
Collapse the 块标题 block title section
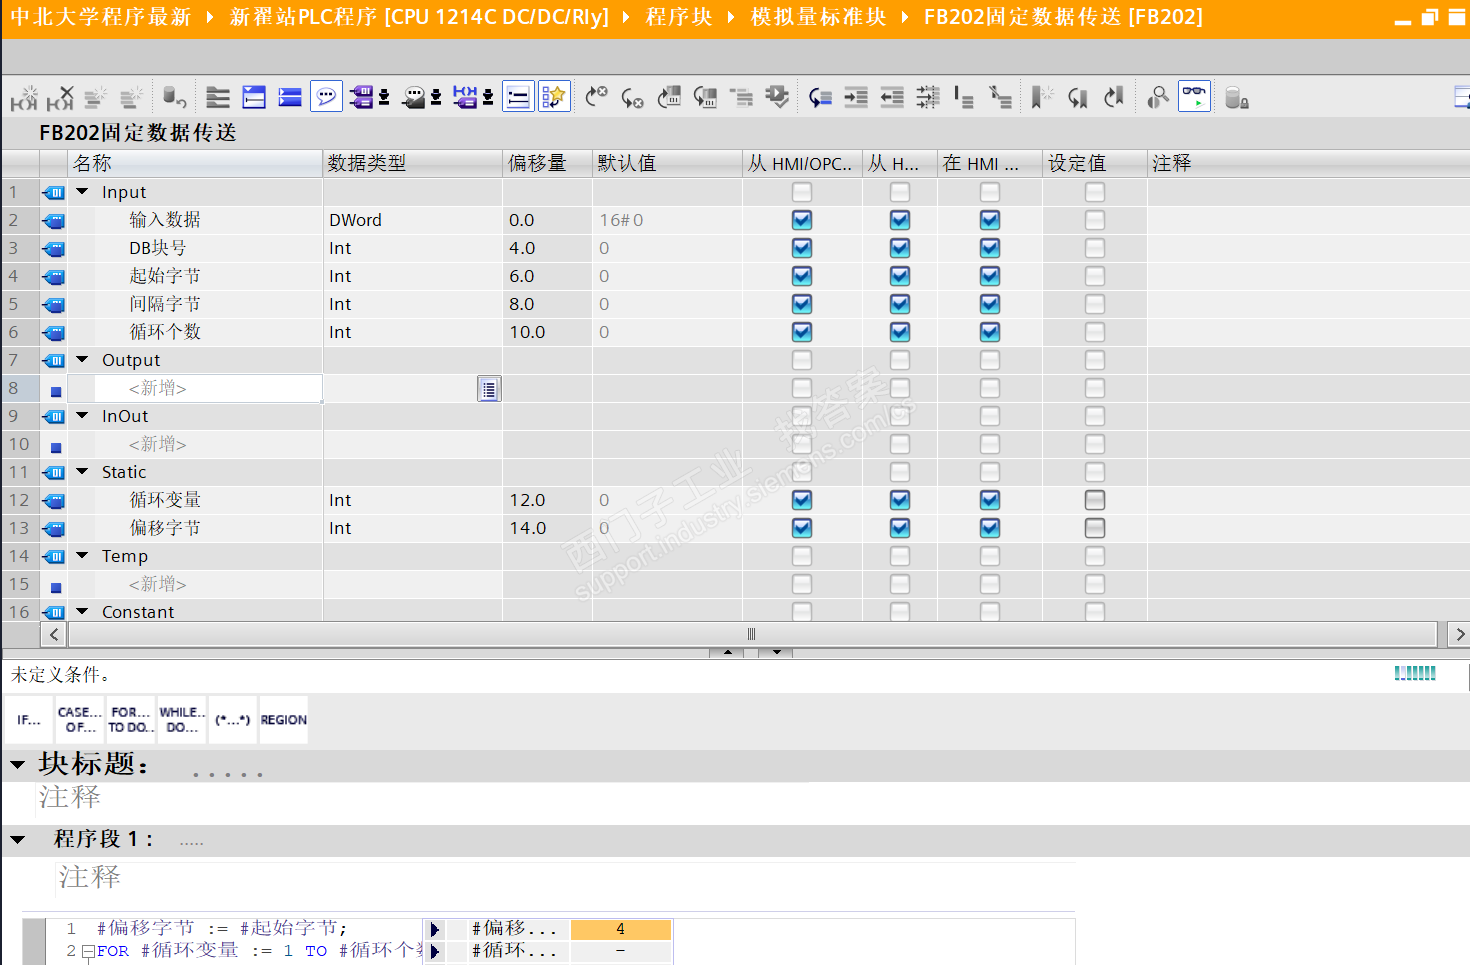(x=17, y=765)
